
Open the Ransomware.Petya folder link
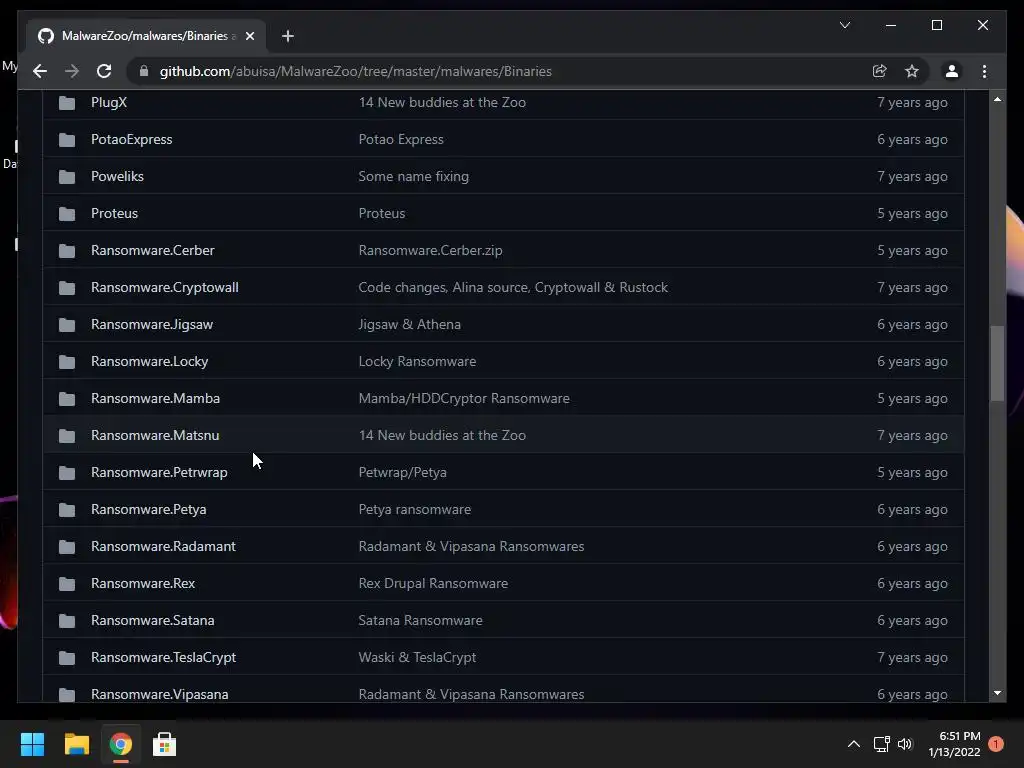coord(148,509)
